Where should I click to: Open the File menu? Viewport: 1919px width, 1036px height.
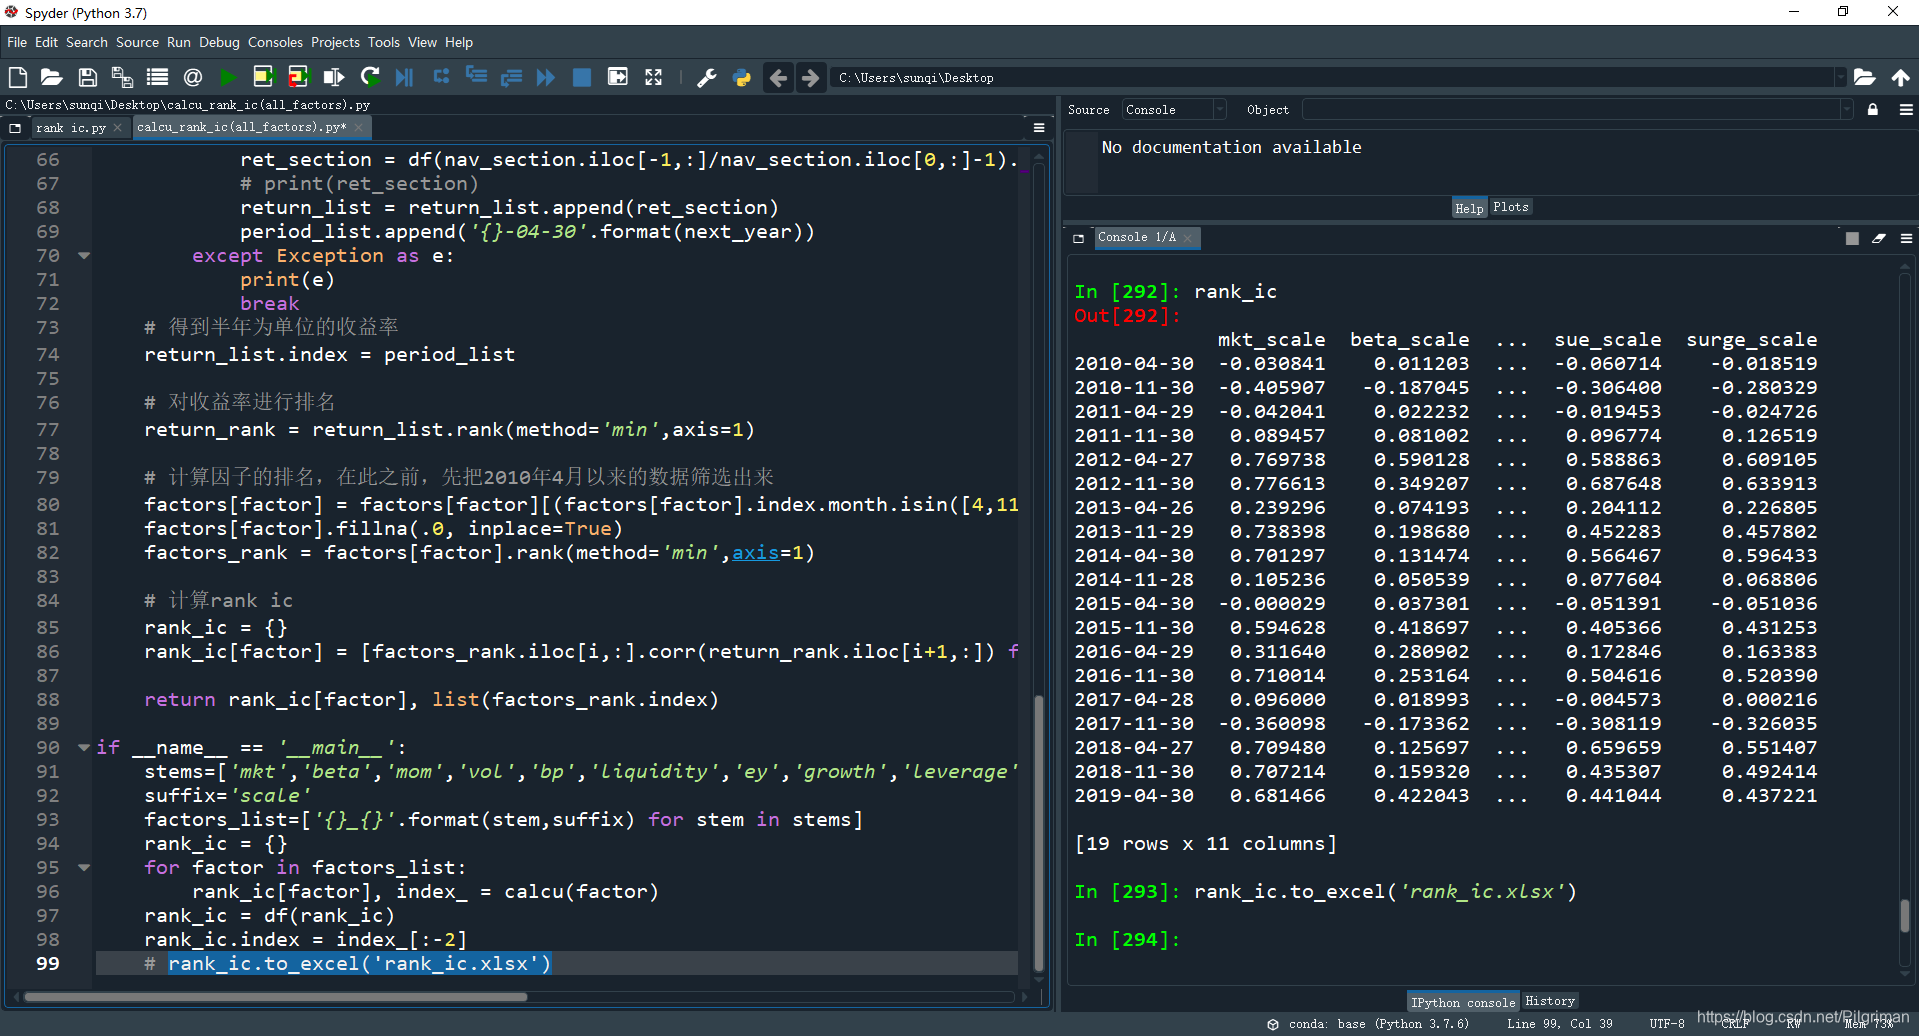click(17, 42)
